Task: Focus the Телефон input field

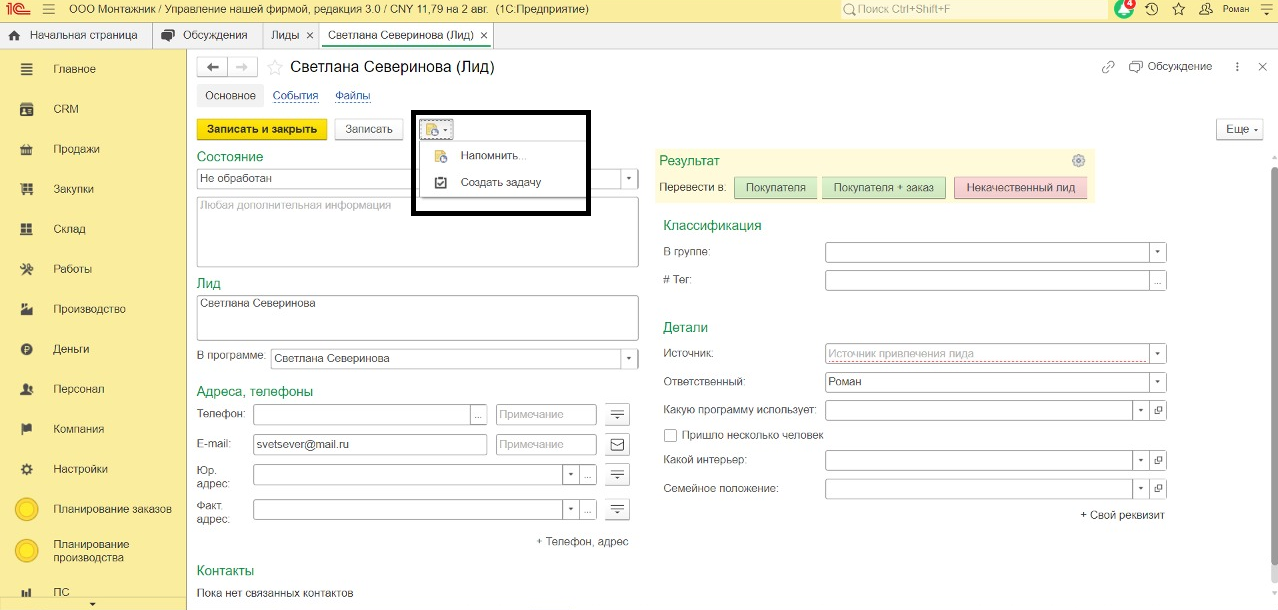Action: tap(362, 414)
